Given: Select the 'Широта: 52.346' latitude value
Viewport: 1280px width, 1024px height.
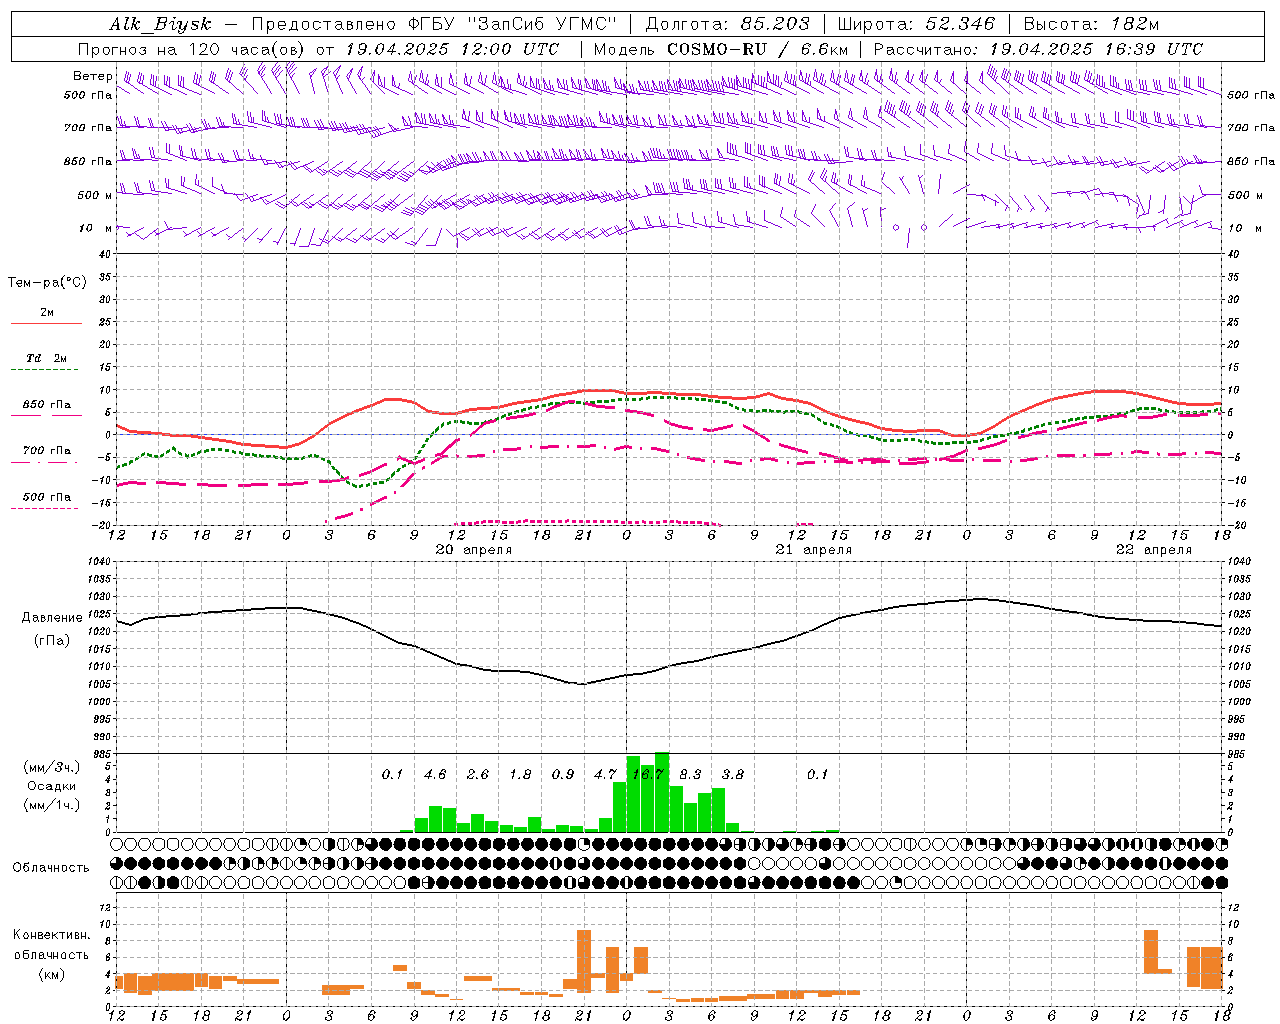Looking at the screenshot, I should (x=916, y=24).
